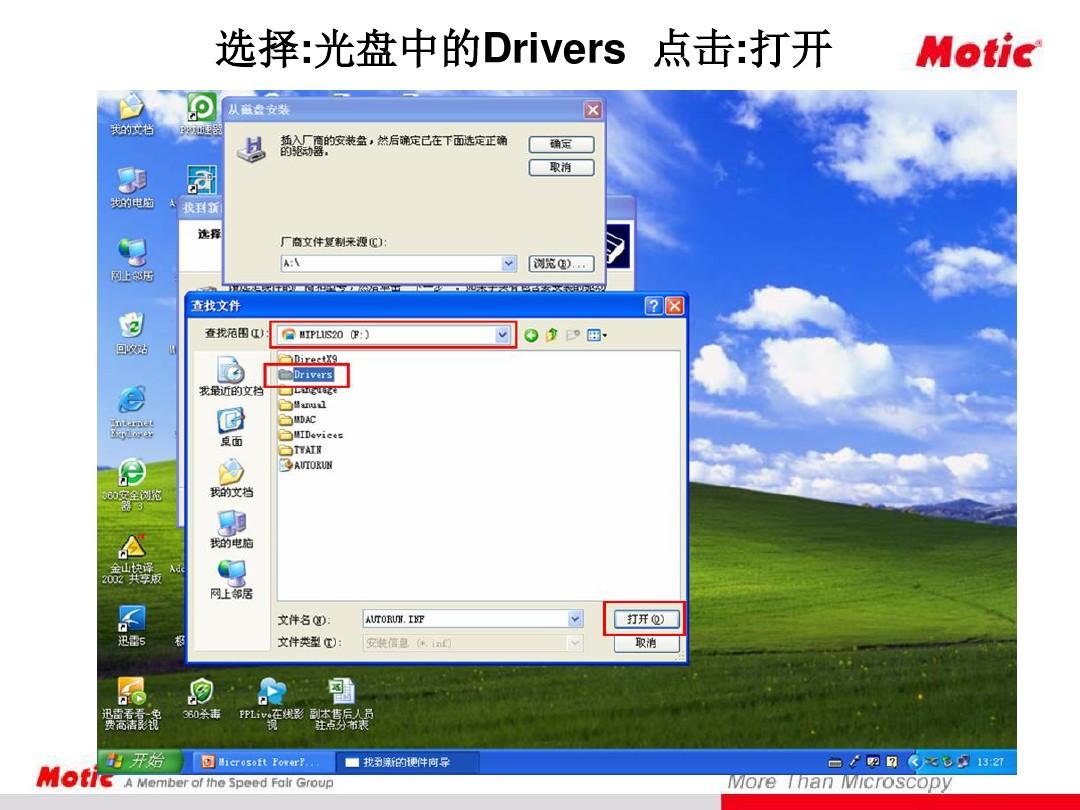Screen dimensions: 1080x810
Task: Click the 打开 button
Action: coord(646,620)
